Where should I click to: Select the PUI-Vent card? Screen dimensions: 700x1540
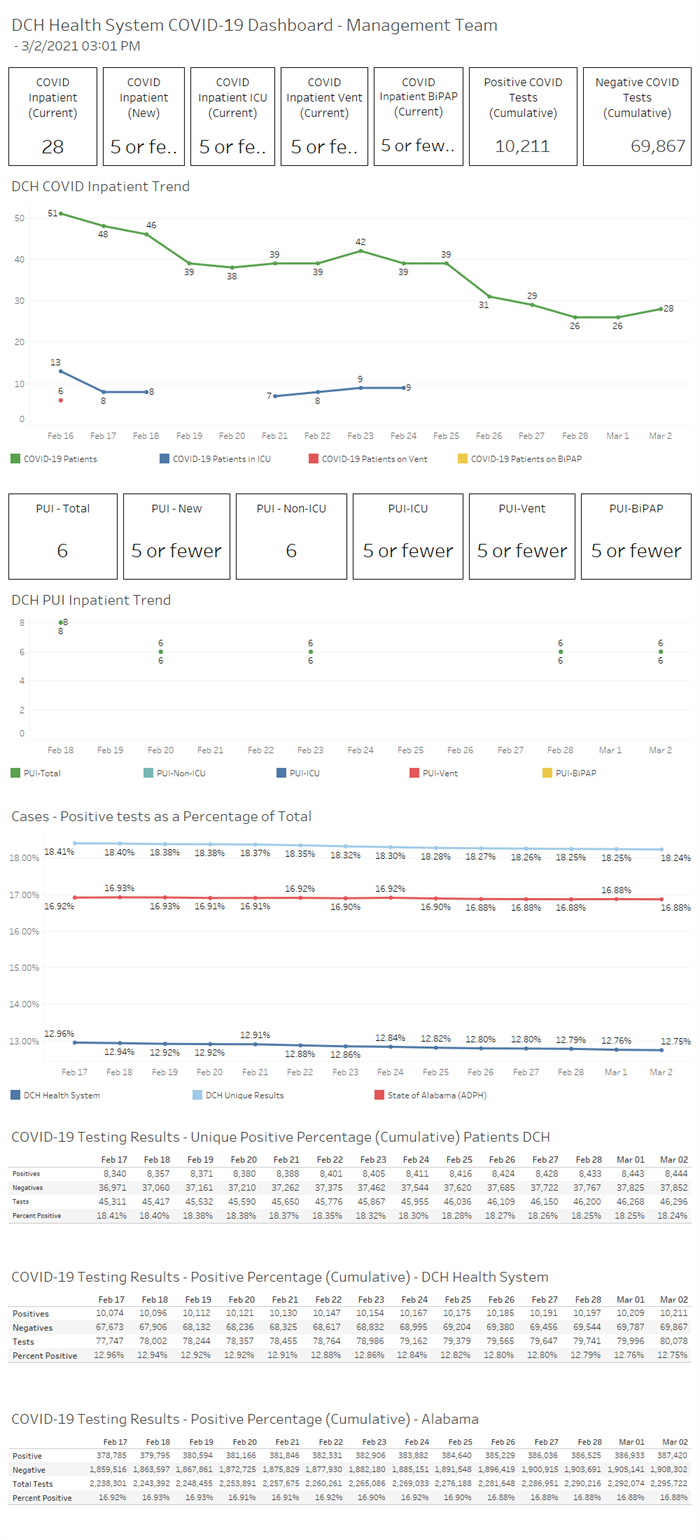point(521,535)
